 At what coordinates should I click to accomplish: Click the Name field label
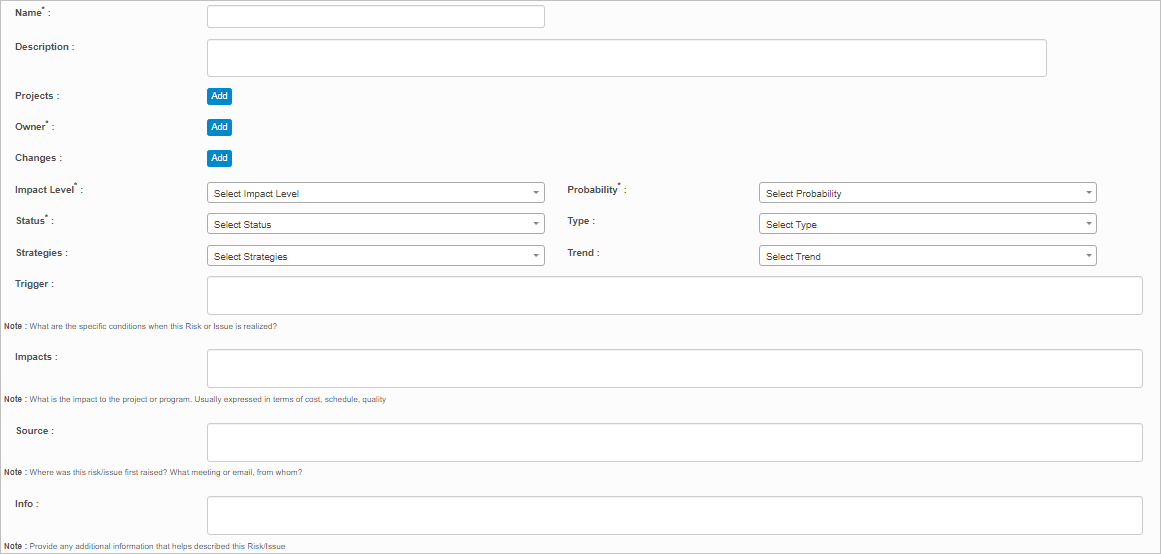[x=28, y=13]
